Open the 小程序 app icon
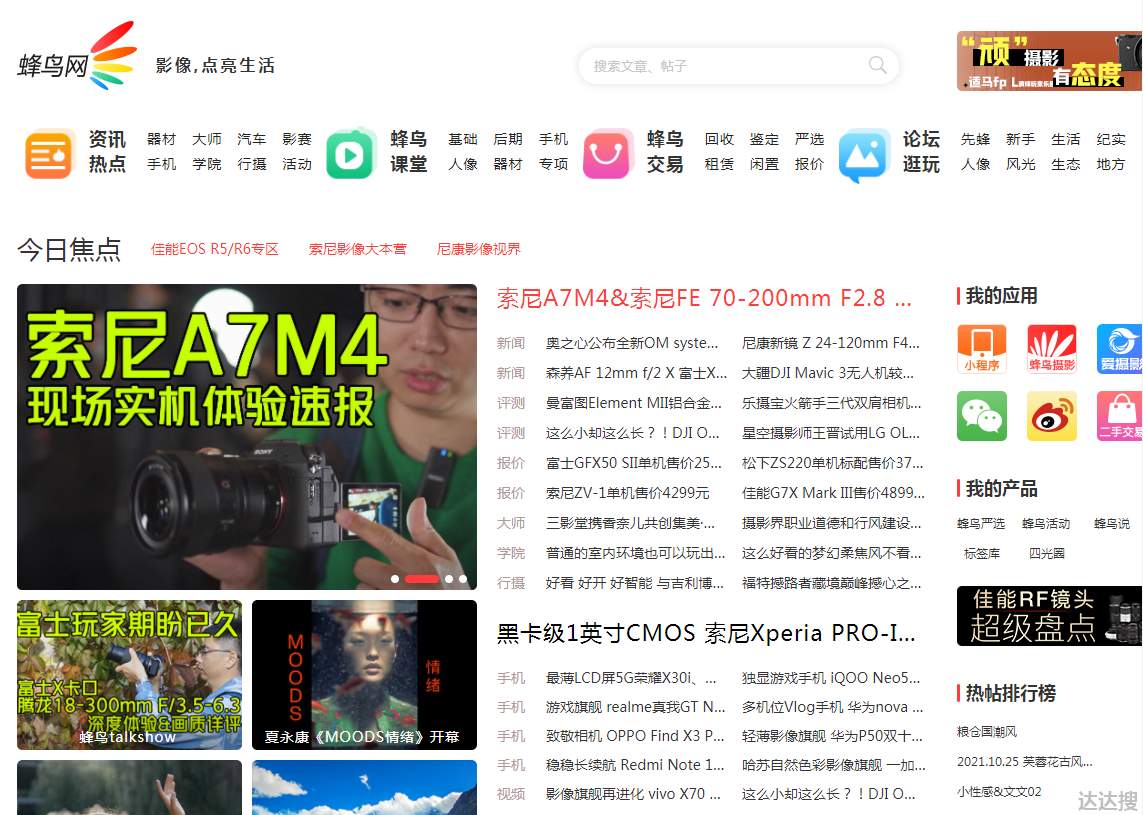 982,349
